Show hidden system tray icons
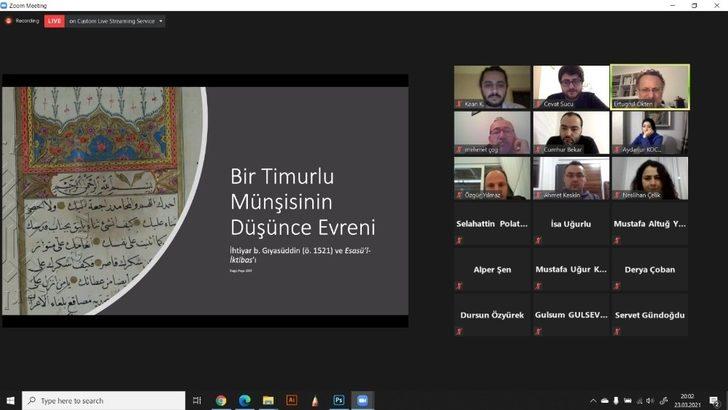This screenshot has height=410, width=728. click(x=593, y=401)
